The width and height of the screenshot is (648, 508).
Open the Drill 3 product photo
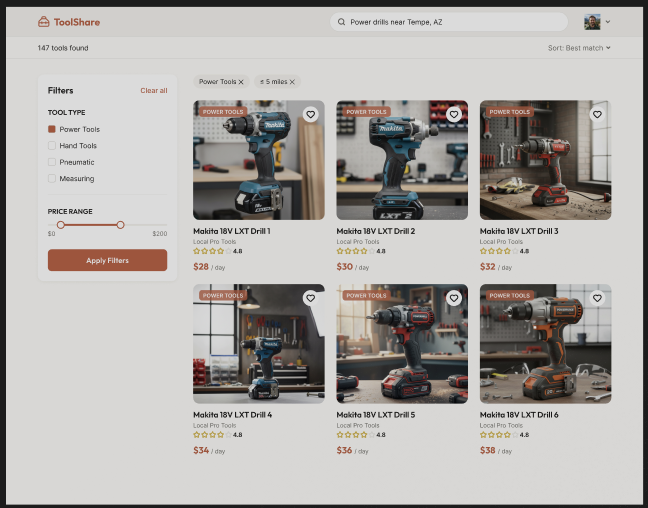[546, 160]
